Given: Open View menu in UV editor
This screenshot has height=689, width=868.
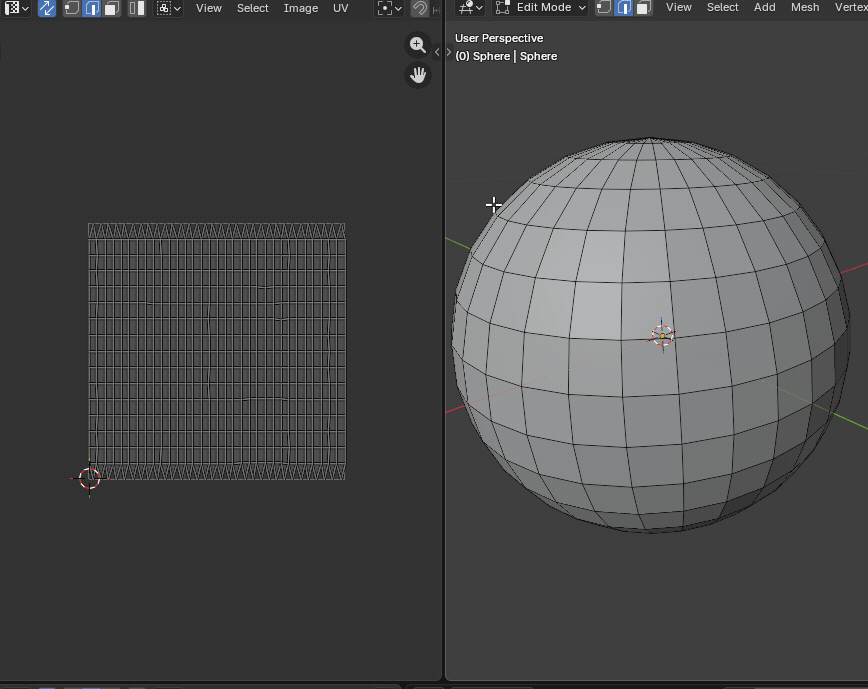Looking at the screenshot, I should click(x=209, y=8).
